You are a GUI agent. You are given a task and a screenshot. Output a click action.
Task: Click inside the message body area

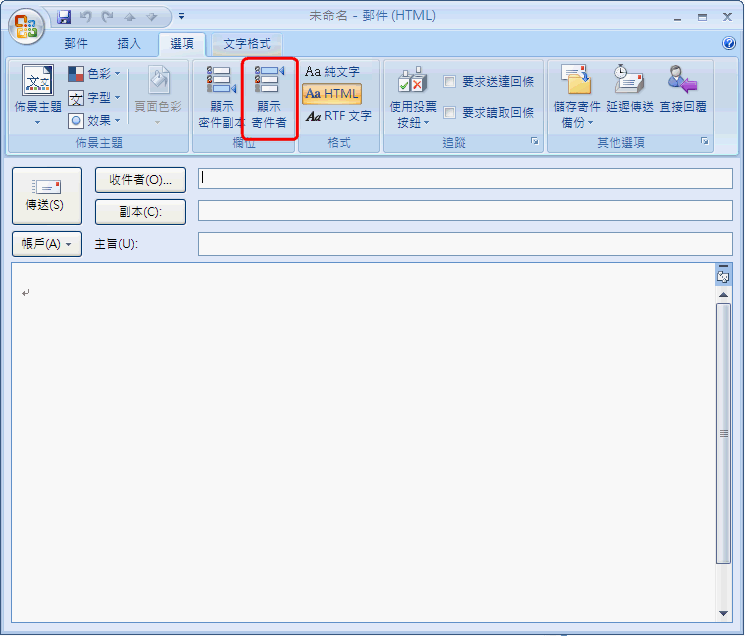[x=363, y=442]
